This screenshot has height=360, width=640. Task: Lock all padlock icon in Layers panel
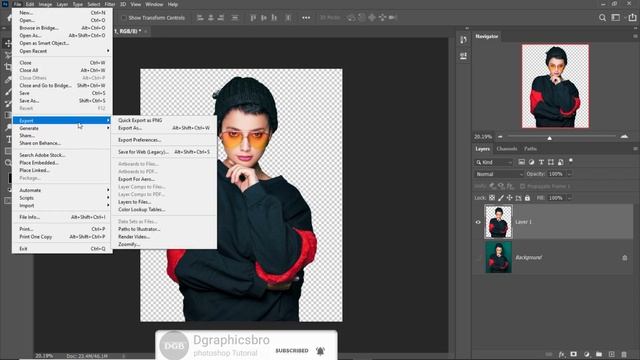coord(527,198)
